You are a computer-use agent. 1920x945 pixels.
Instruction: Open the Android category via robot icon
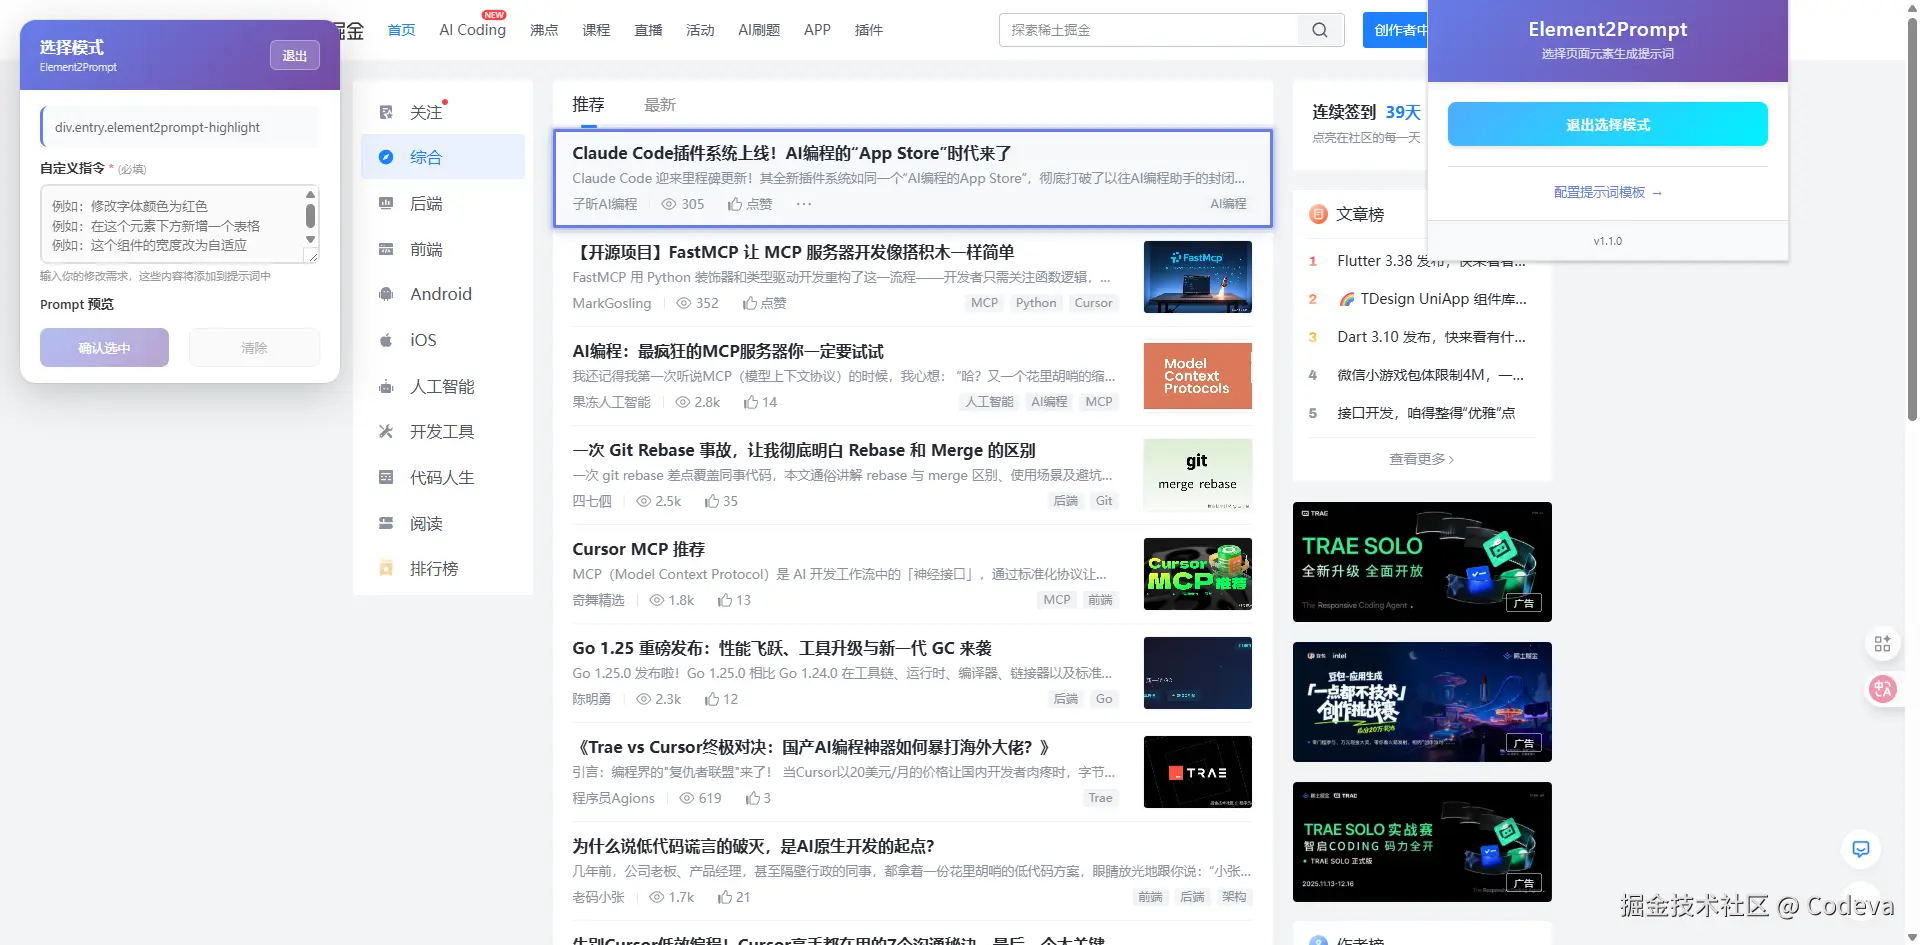click(386, 294)
